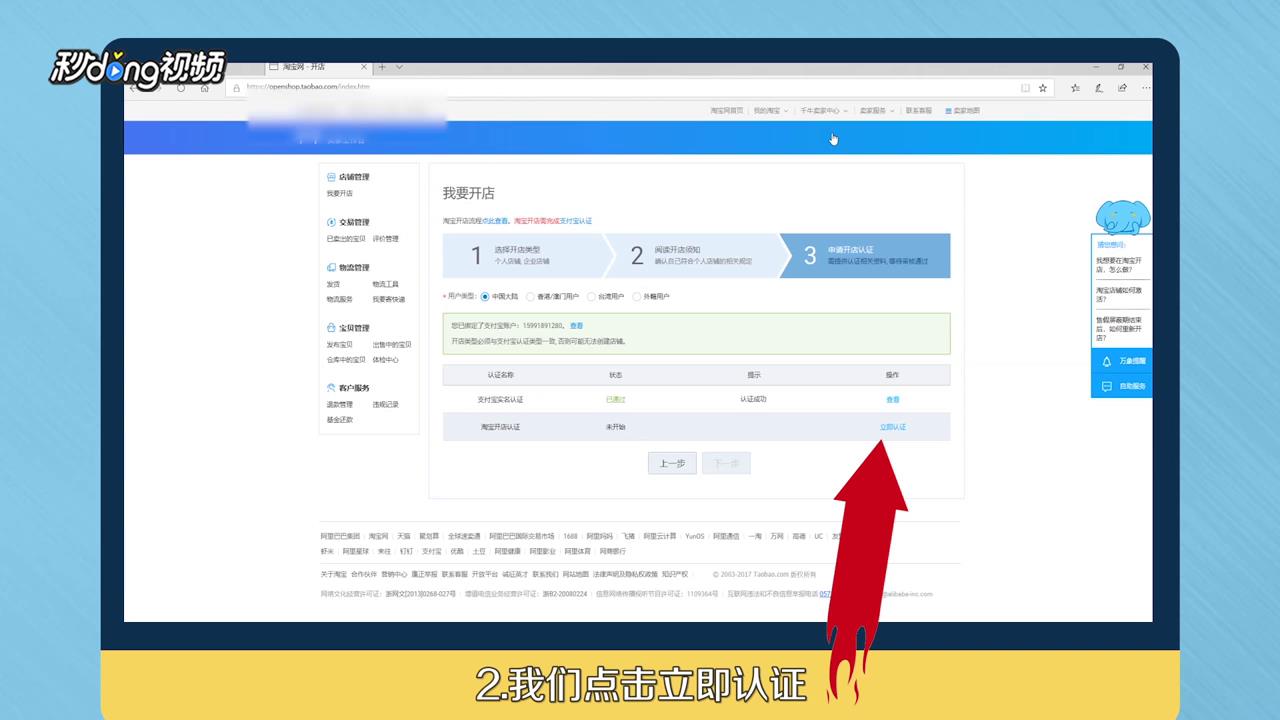Open 体检中心 in sidebar

point(386,359)
